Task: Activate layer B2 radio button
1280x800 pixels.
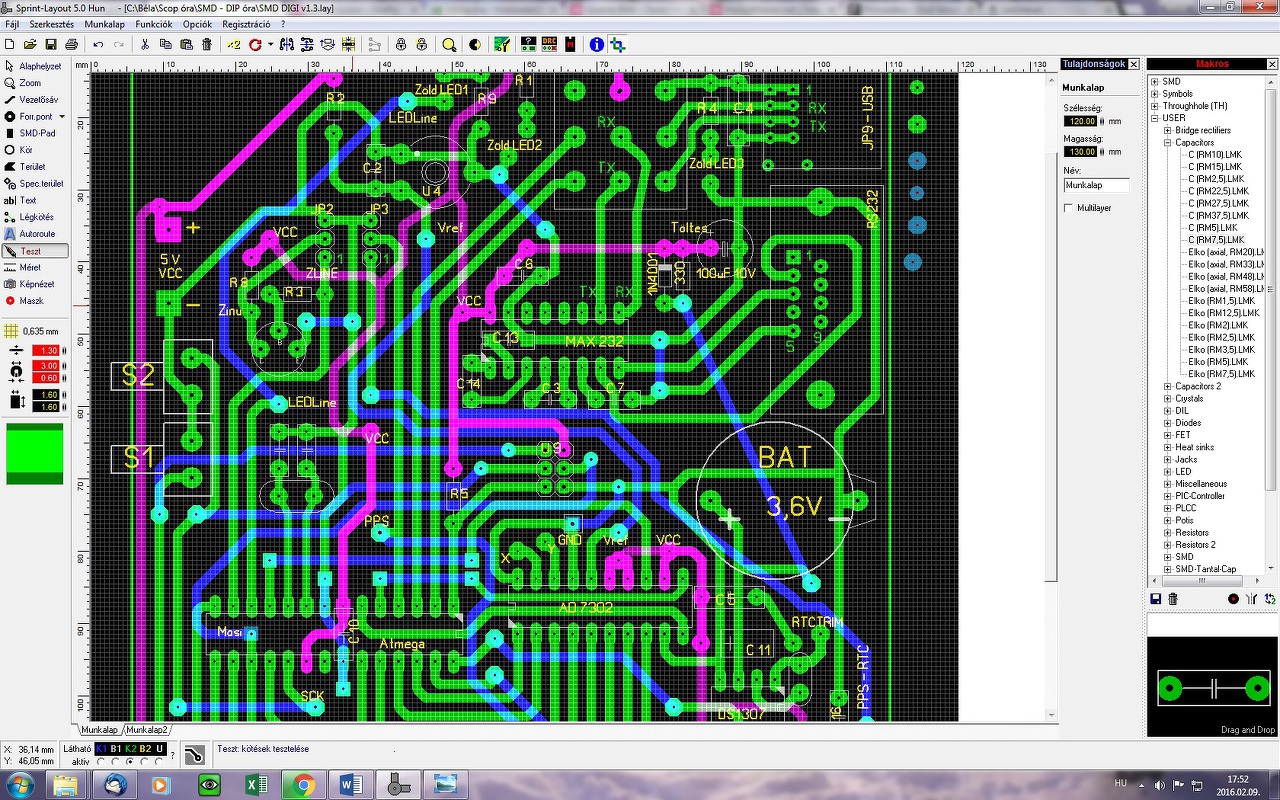Action: click(x=146, y=761)
